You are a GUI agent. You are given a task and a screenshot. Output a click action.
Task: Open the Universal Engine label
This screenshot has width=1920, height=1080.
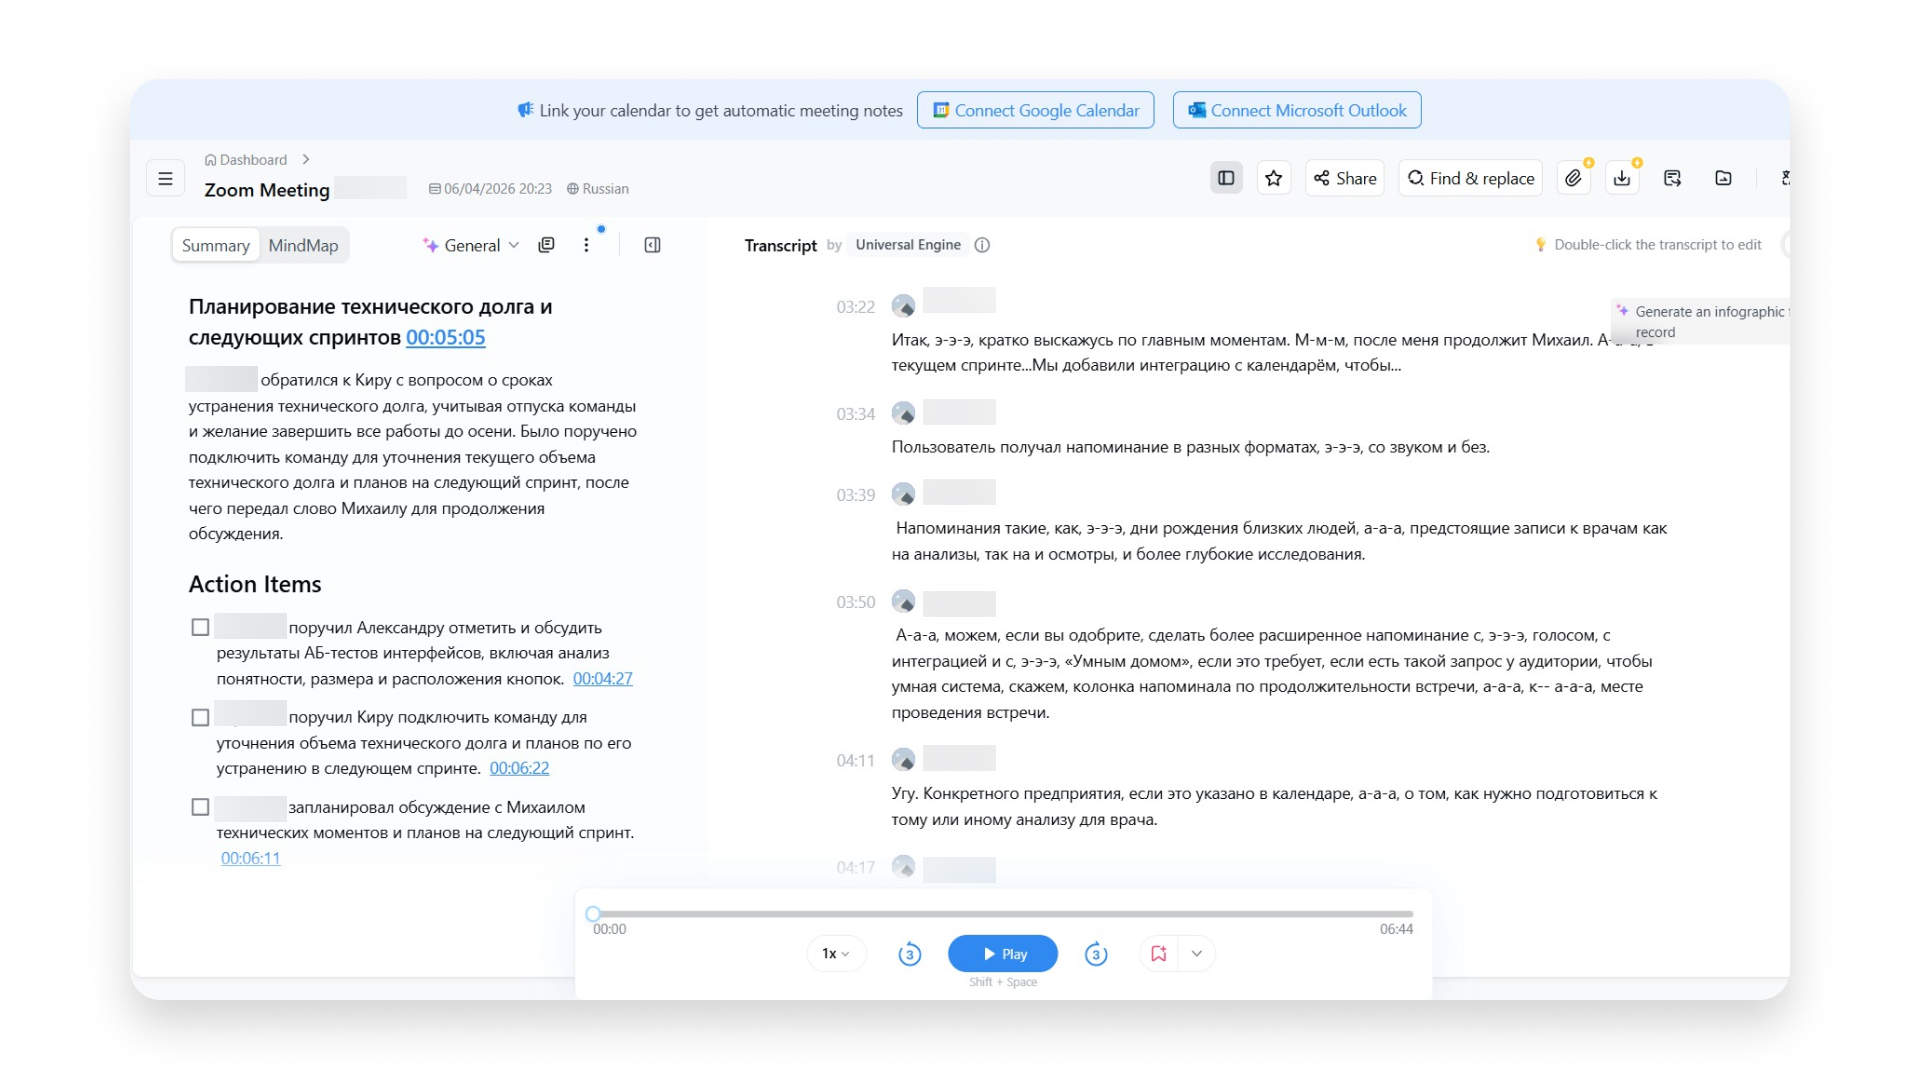[x=908, y=245]
